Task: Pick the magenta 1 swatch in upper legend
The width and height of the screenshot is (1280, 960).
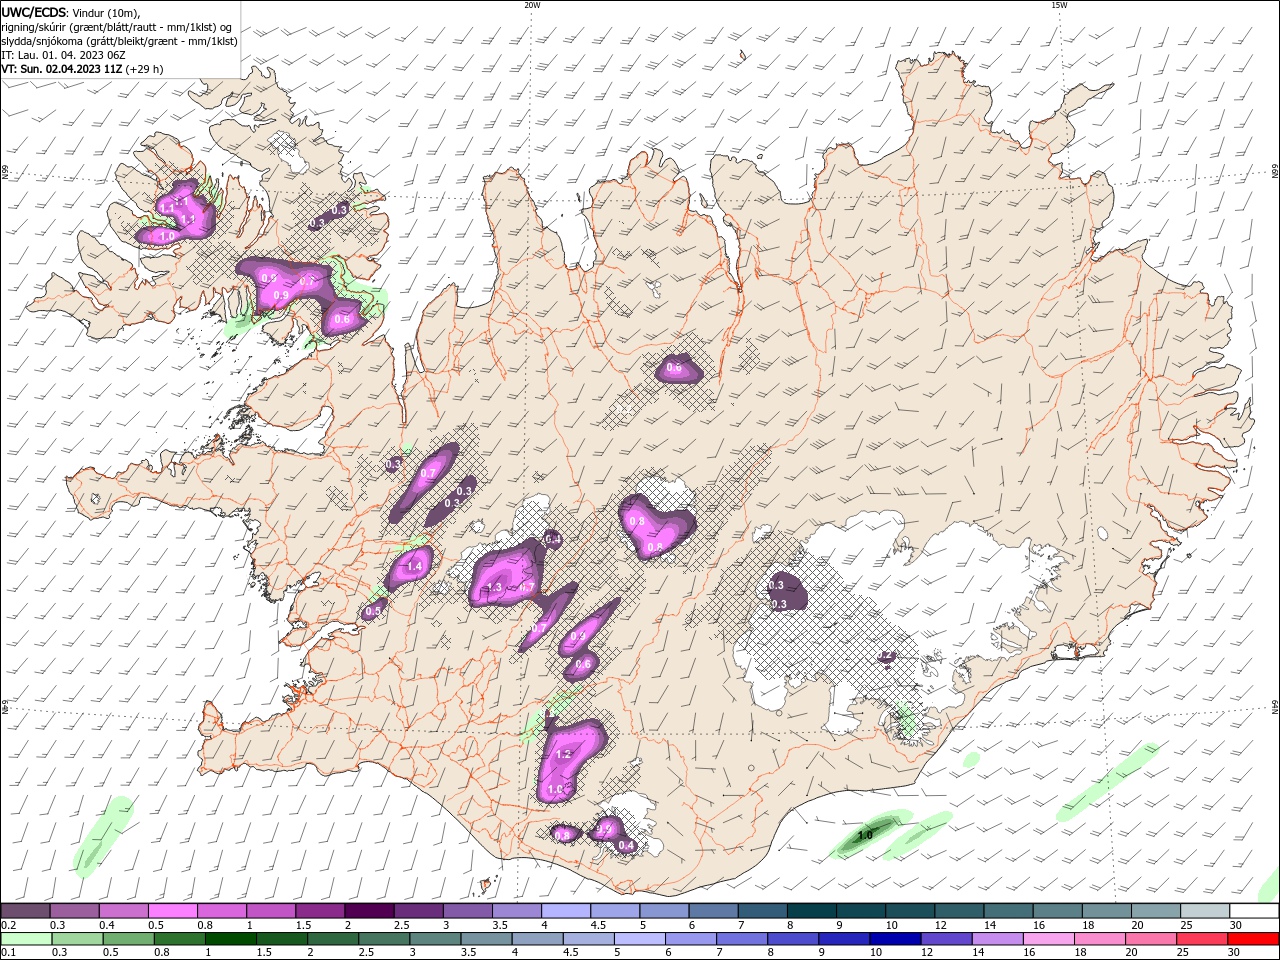Action: click(270, 911)
